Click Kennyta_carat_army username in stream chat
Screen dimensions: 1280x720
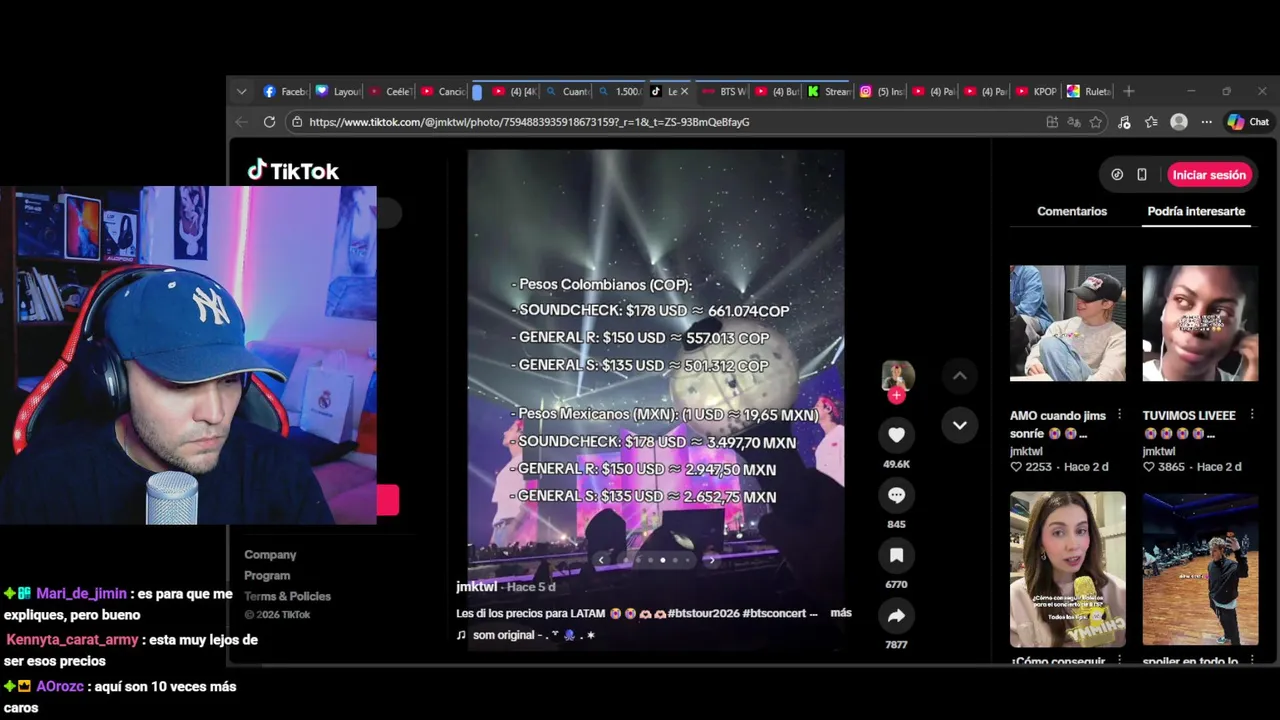pos(73,640)
